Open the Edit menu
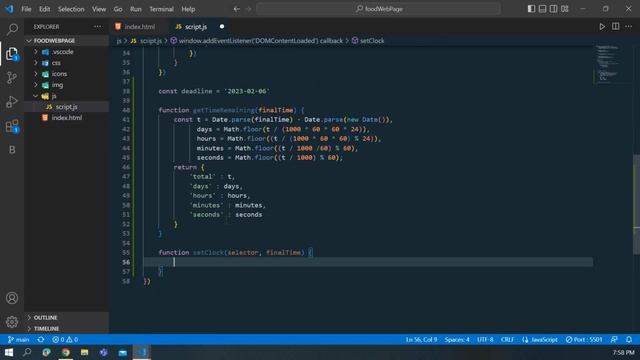The image size is (640, 360). pyautogui.click(x=44, y=9)
